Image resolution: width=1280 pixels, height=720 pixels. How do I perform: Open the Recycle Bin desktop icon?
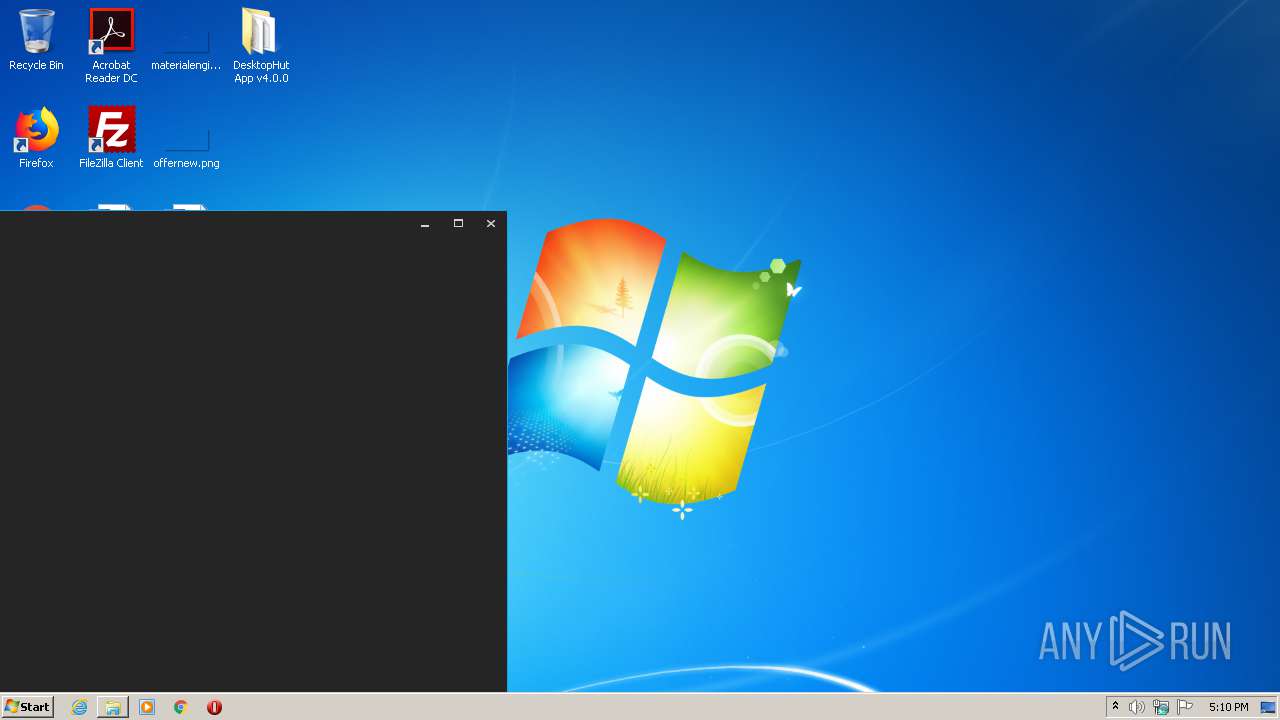coord(36,40)
